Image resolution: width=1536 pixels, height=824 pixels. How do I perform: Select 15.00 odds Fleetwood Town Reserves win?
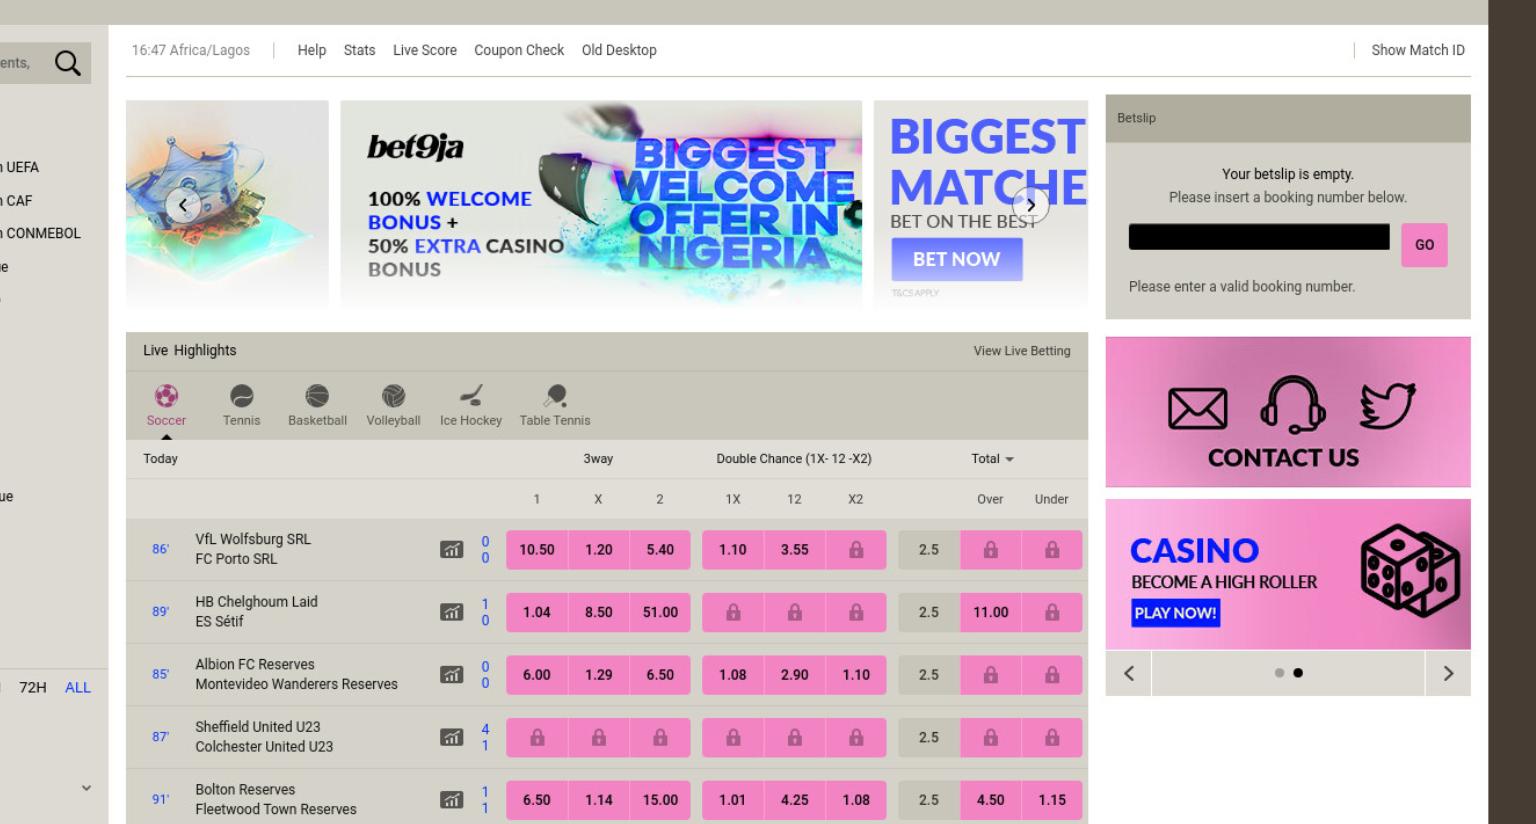coord(660,800)
